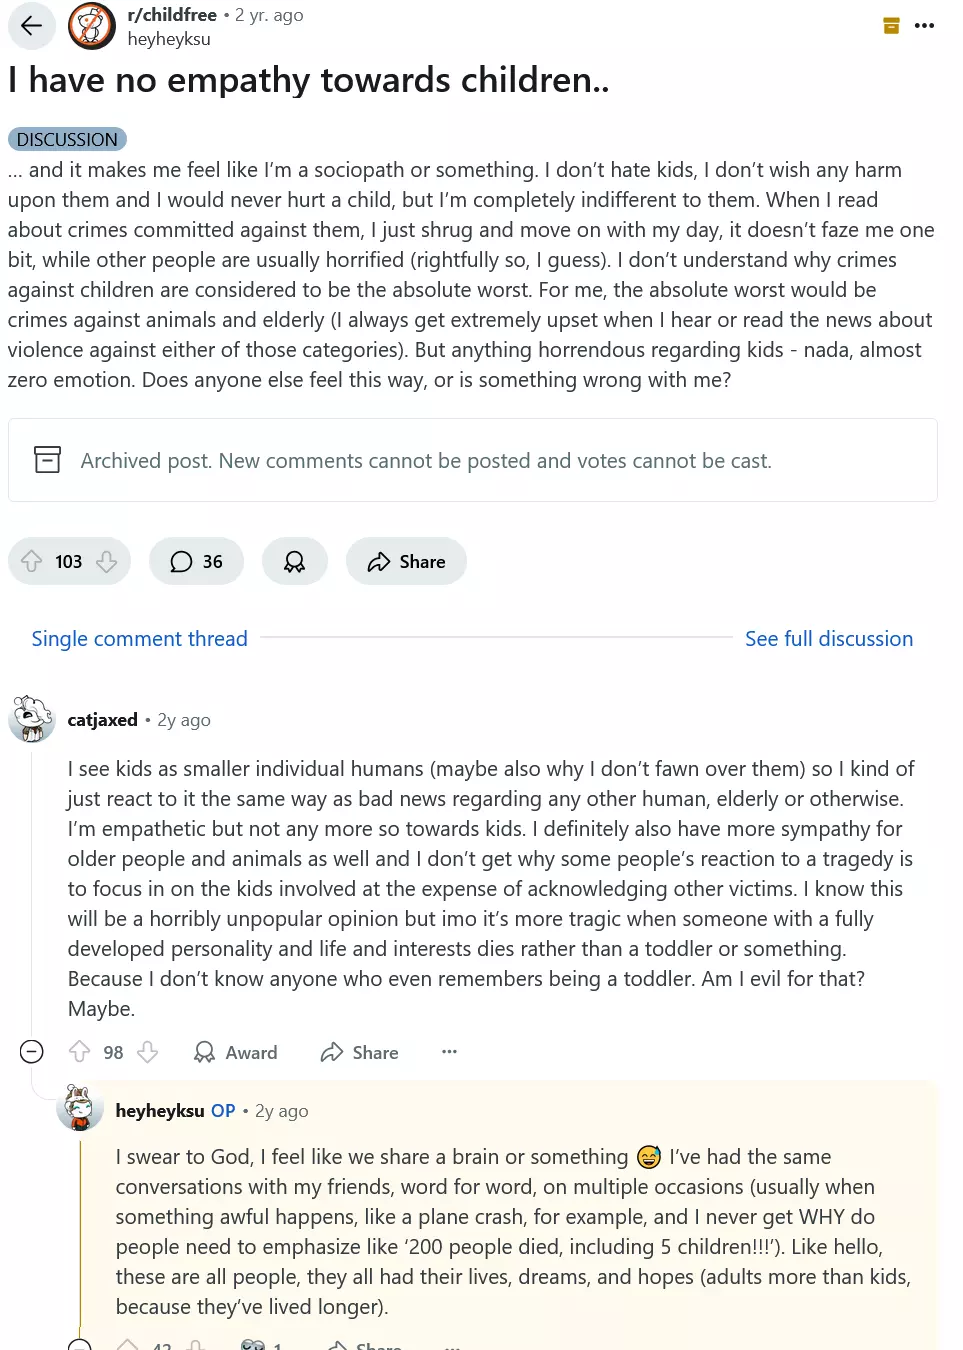The width and height of the screenshot is (963, 1350).
Task: Open the post's three-dot options menu
Action: 924,26
